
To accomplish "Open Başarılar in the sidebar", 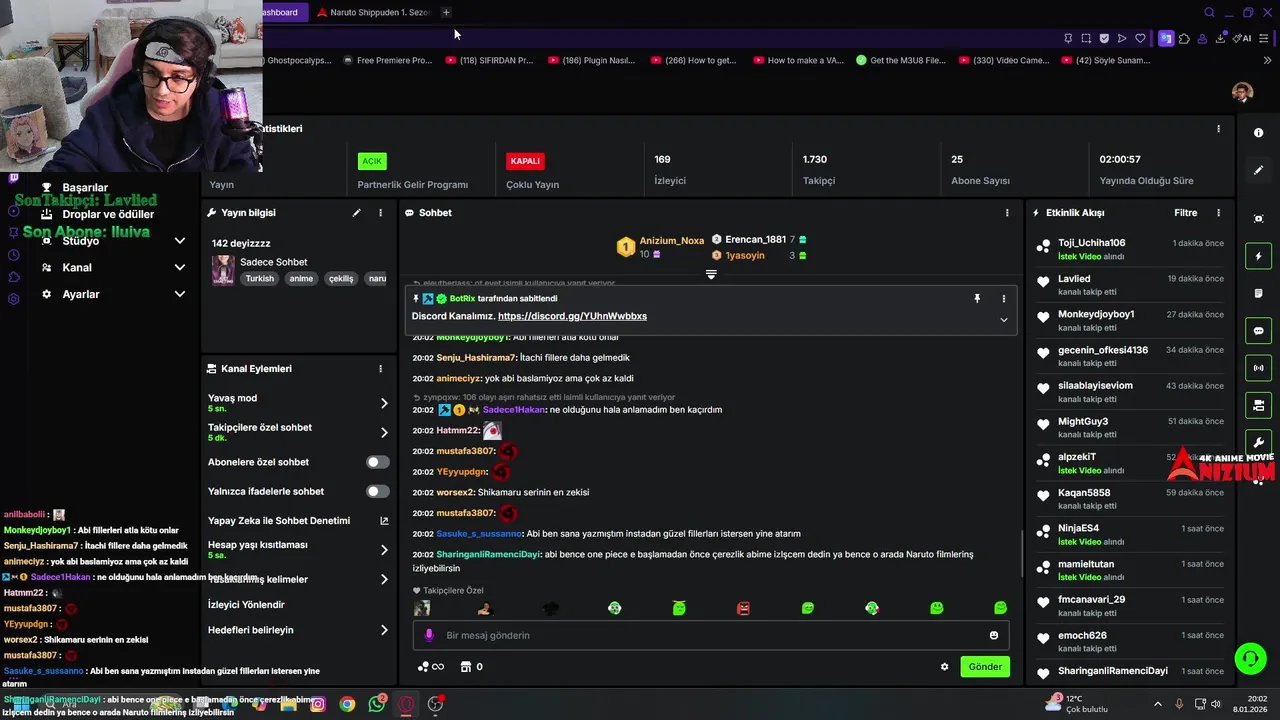I will [85, 188].
